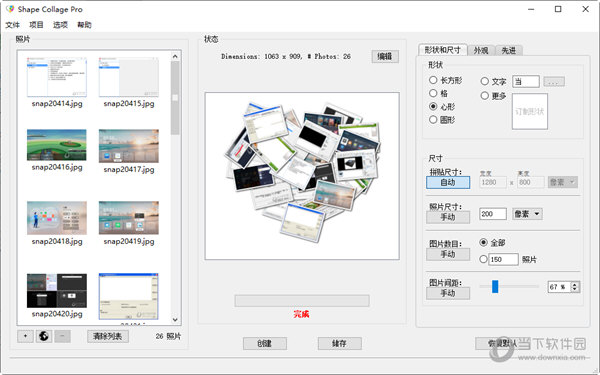The image size is (600, 375).
Task: Click the 手动 button under 图片数目
Action: click(x=448, y=254)
